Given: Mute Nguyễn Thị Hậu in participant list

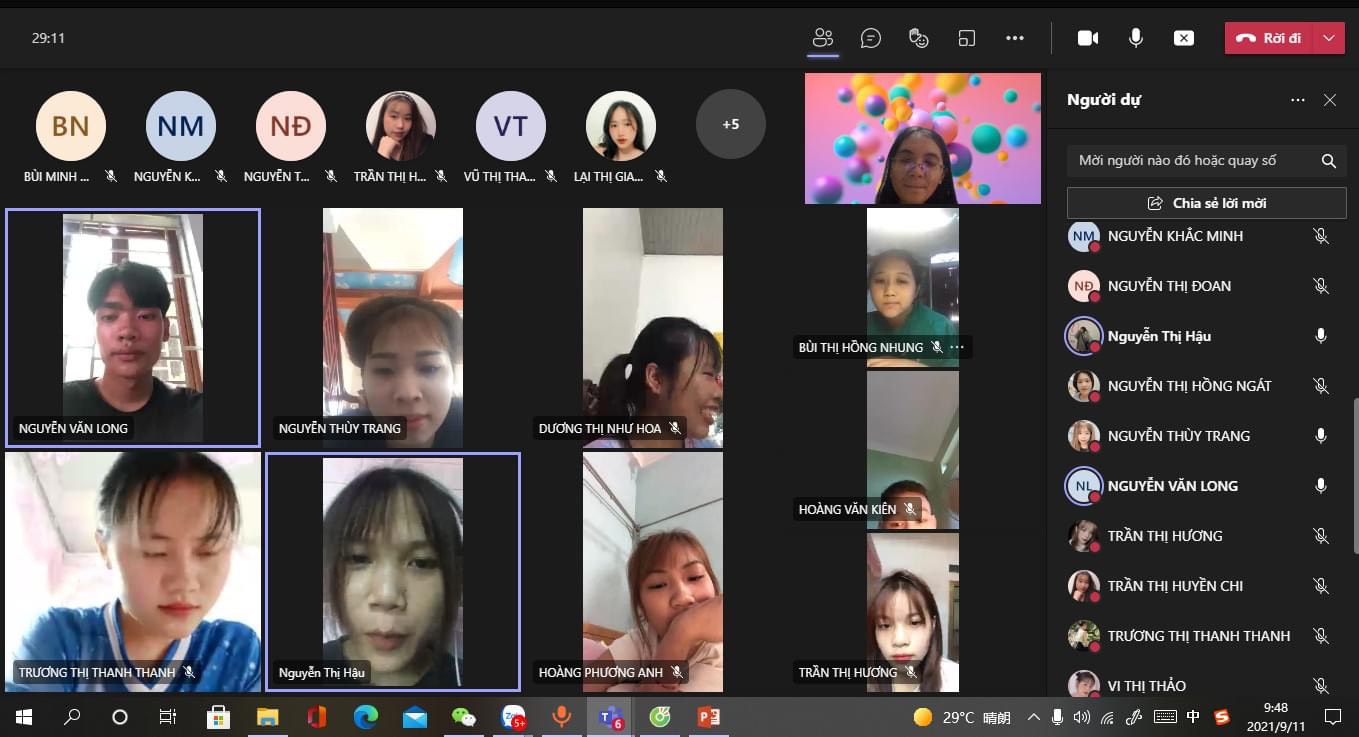Looking at the screenshot, I should point(1320,336).
